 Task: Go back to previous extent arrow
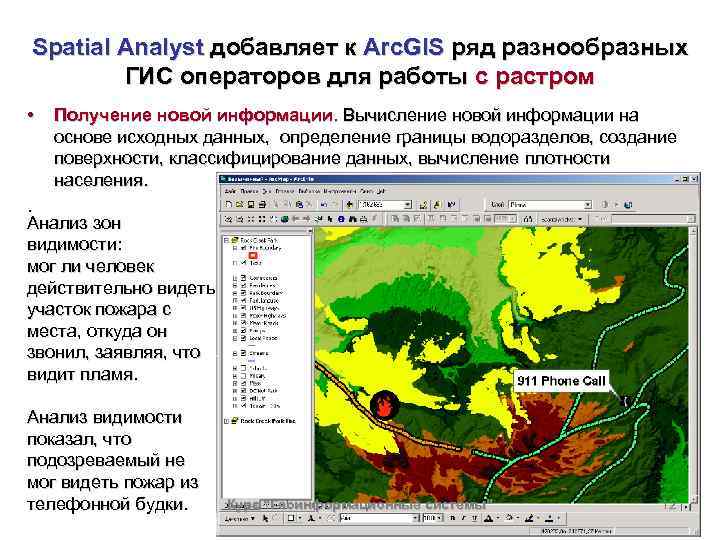point(295,219)
